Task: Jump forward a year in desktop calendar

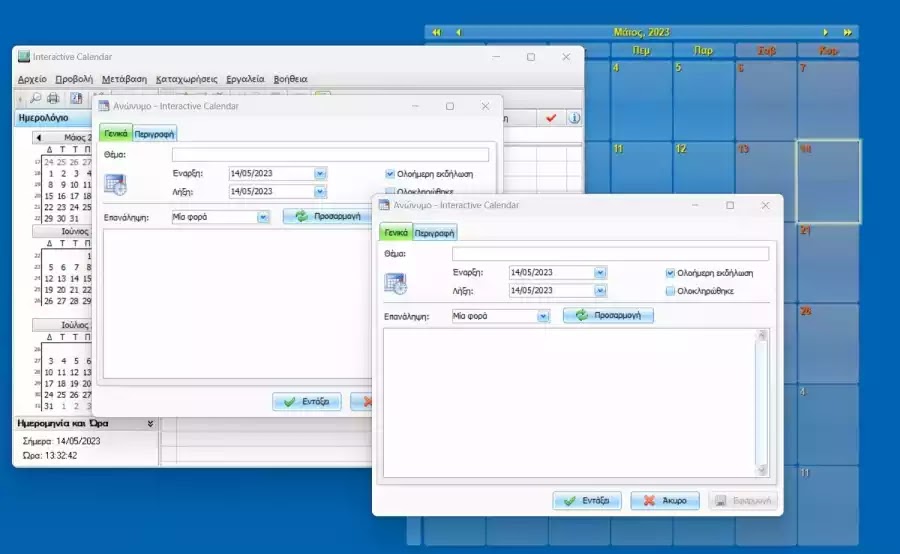Action: pos(847,32)
